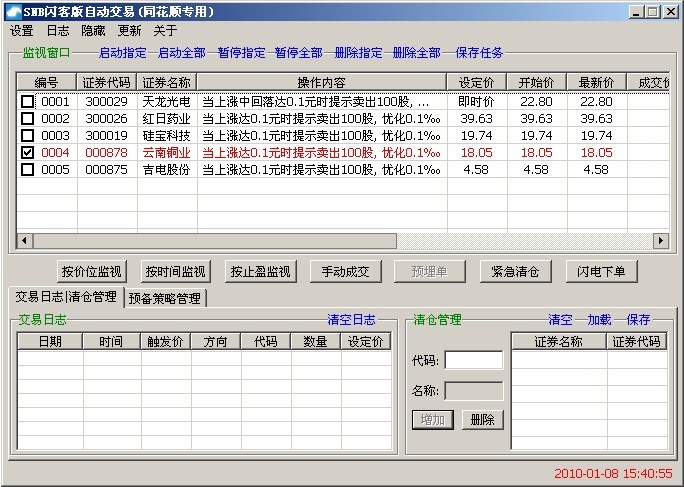Select code 000878 in red row
684x487 pixels.
click(x=106, y=153)
